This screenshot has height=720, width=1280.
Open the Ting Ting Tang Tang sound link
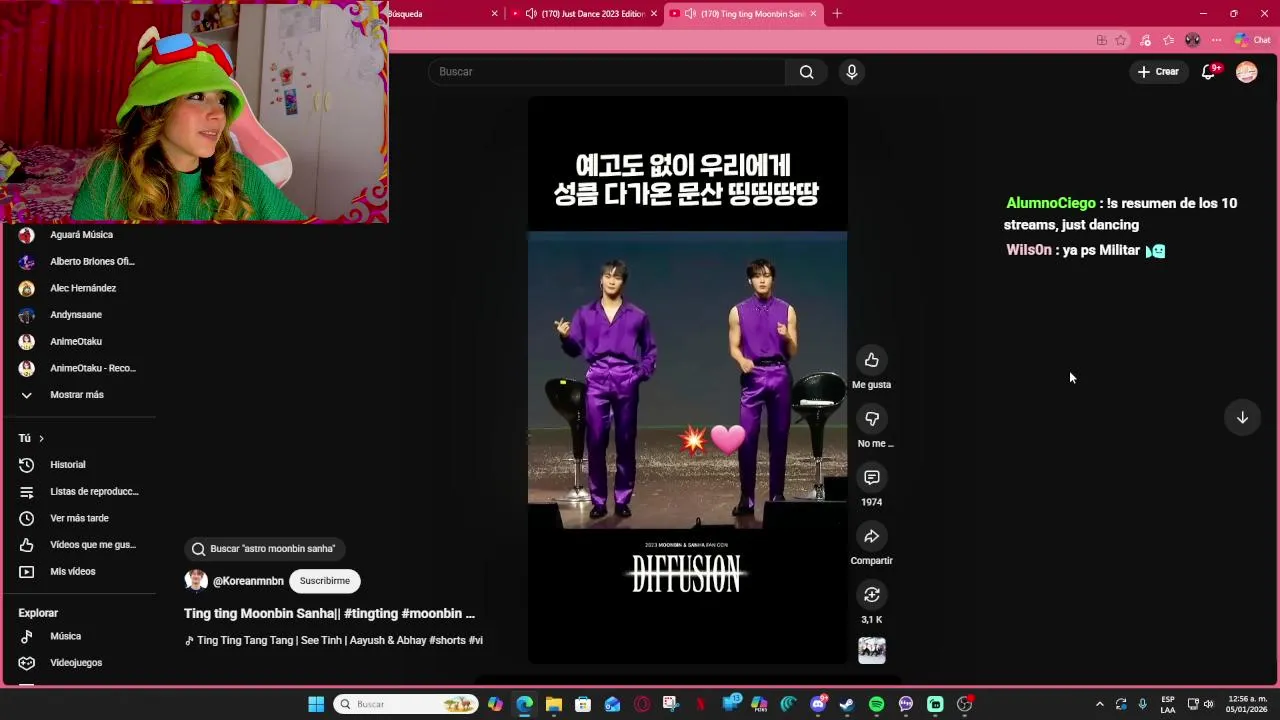click(x=334, y=640)
